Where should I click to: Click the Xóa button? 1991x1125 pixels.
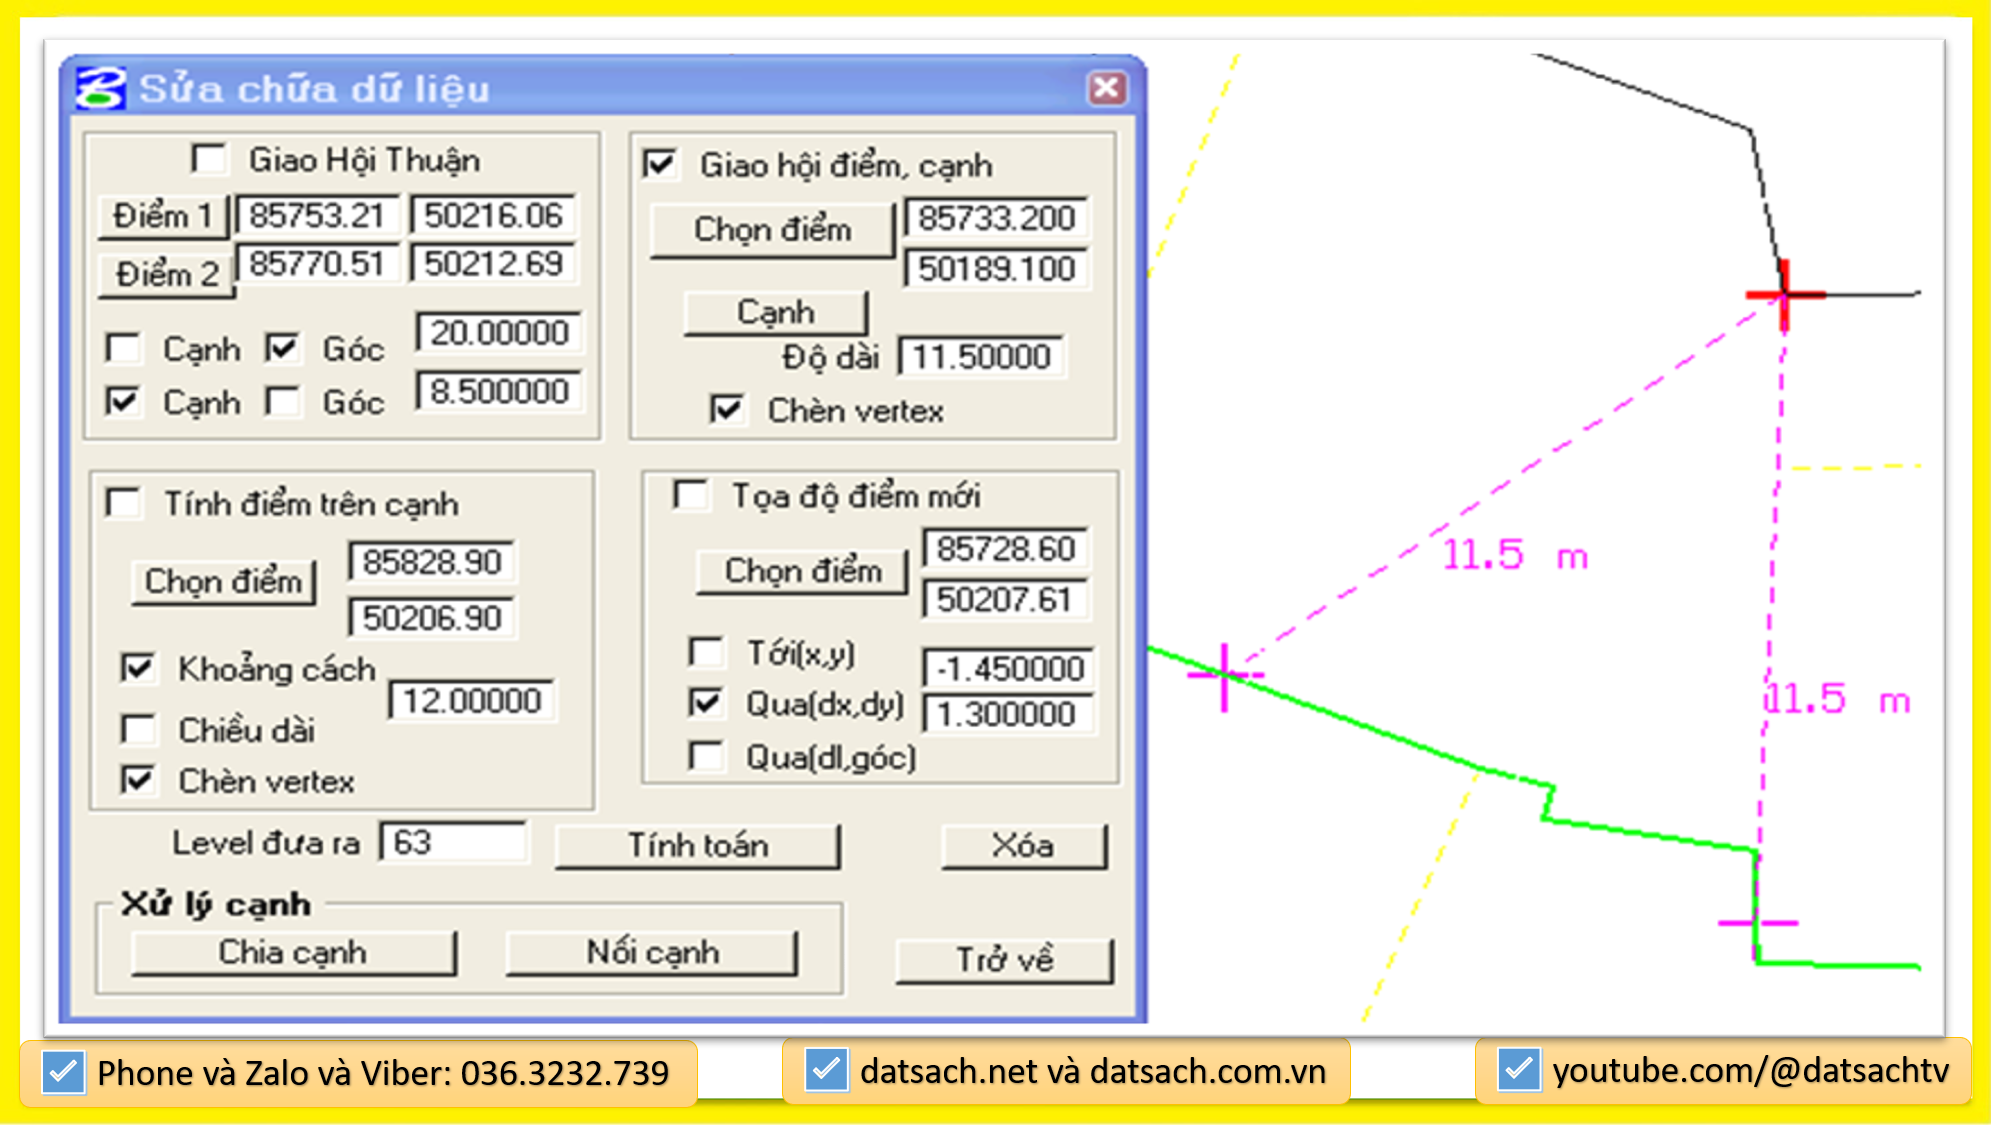(x=1023, y=846)
